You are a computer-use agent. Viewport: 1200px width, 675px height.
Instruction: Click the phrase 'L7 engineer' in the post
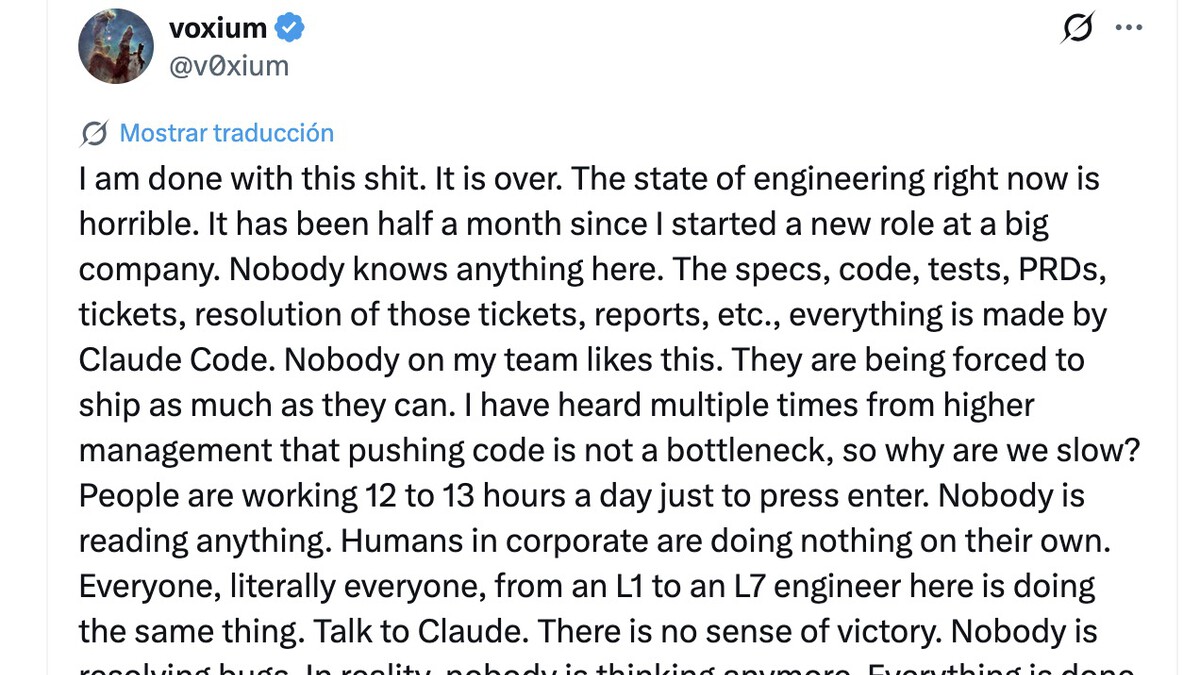click(810, 585)
